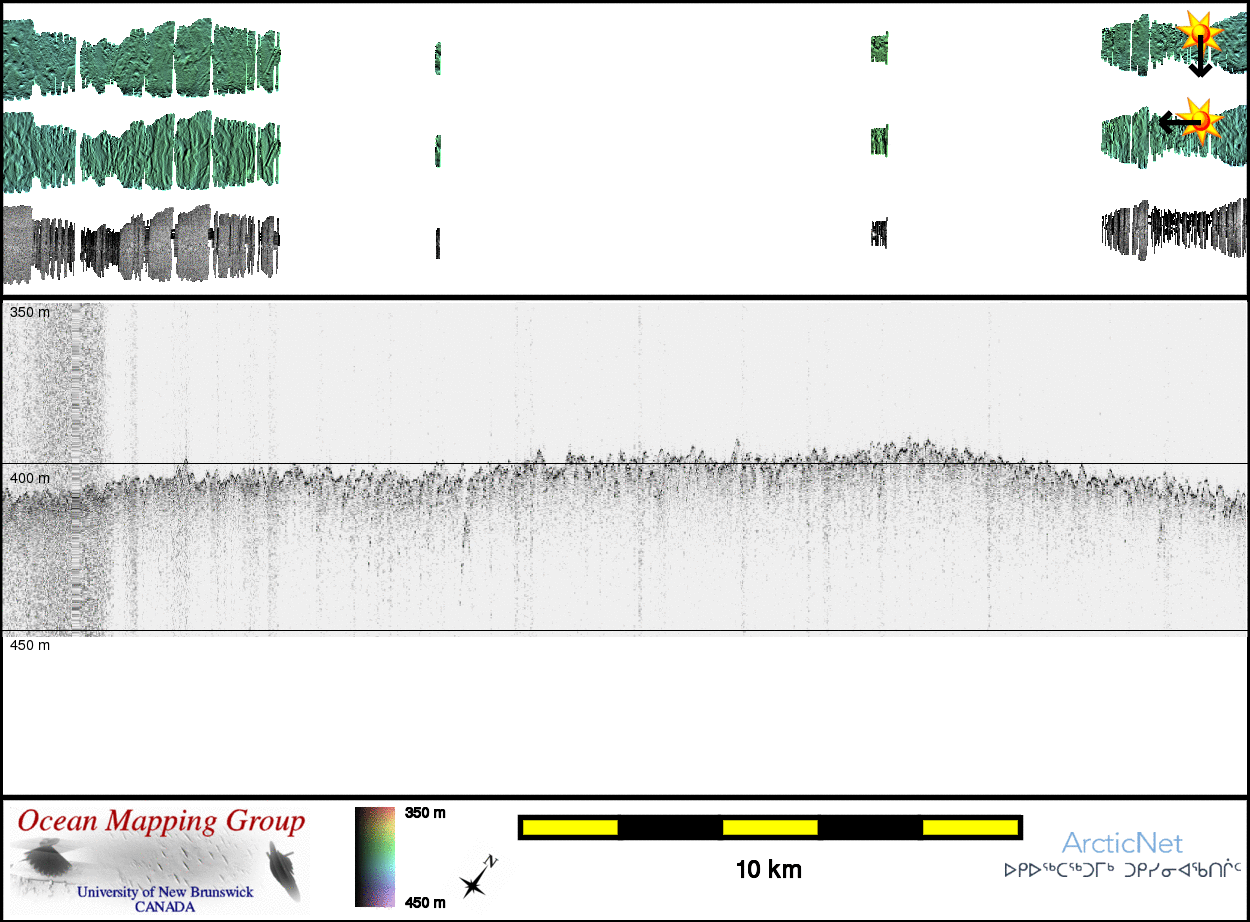The height and width of the screenshot is (922, 1250).
Task: Click the 400 m depth label on the profile
Action: [x=29, y=479]
